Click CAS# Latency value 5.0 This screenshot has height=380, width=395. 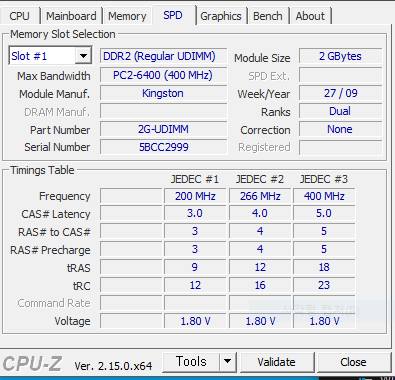324,213
